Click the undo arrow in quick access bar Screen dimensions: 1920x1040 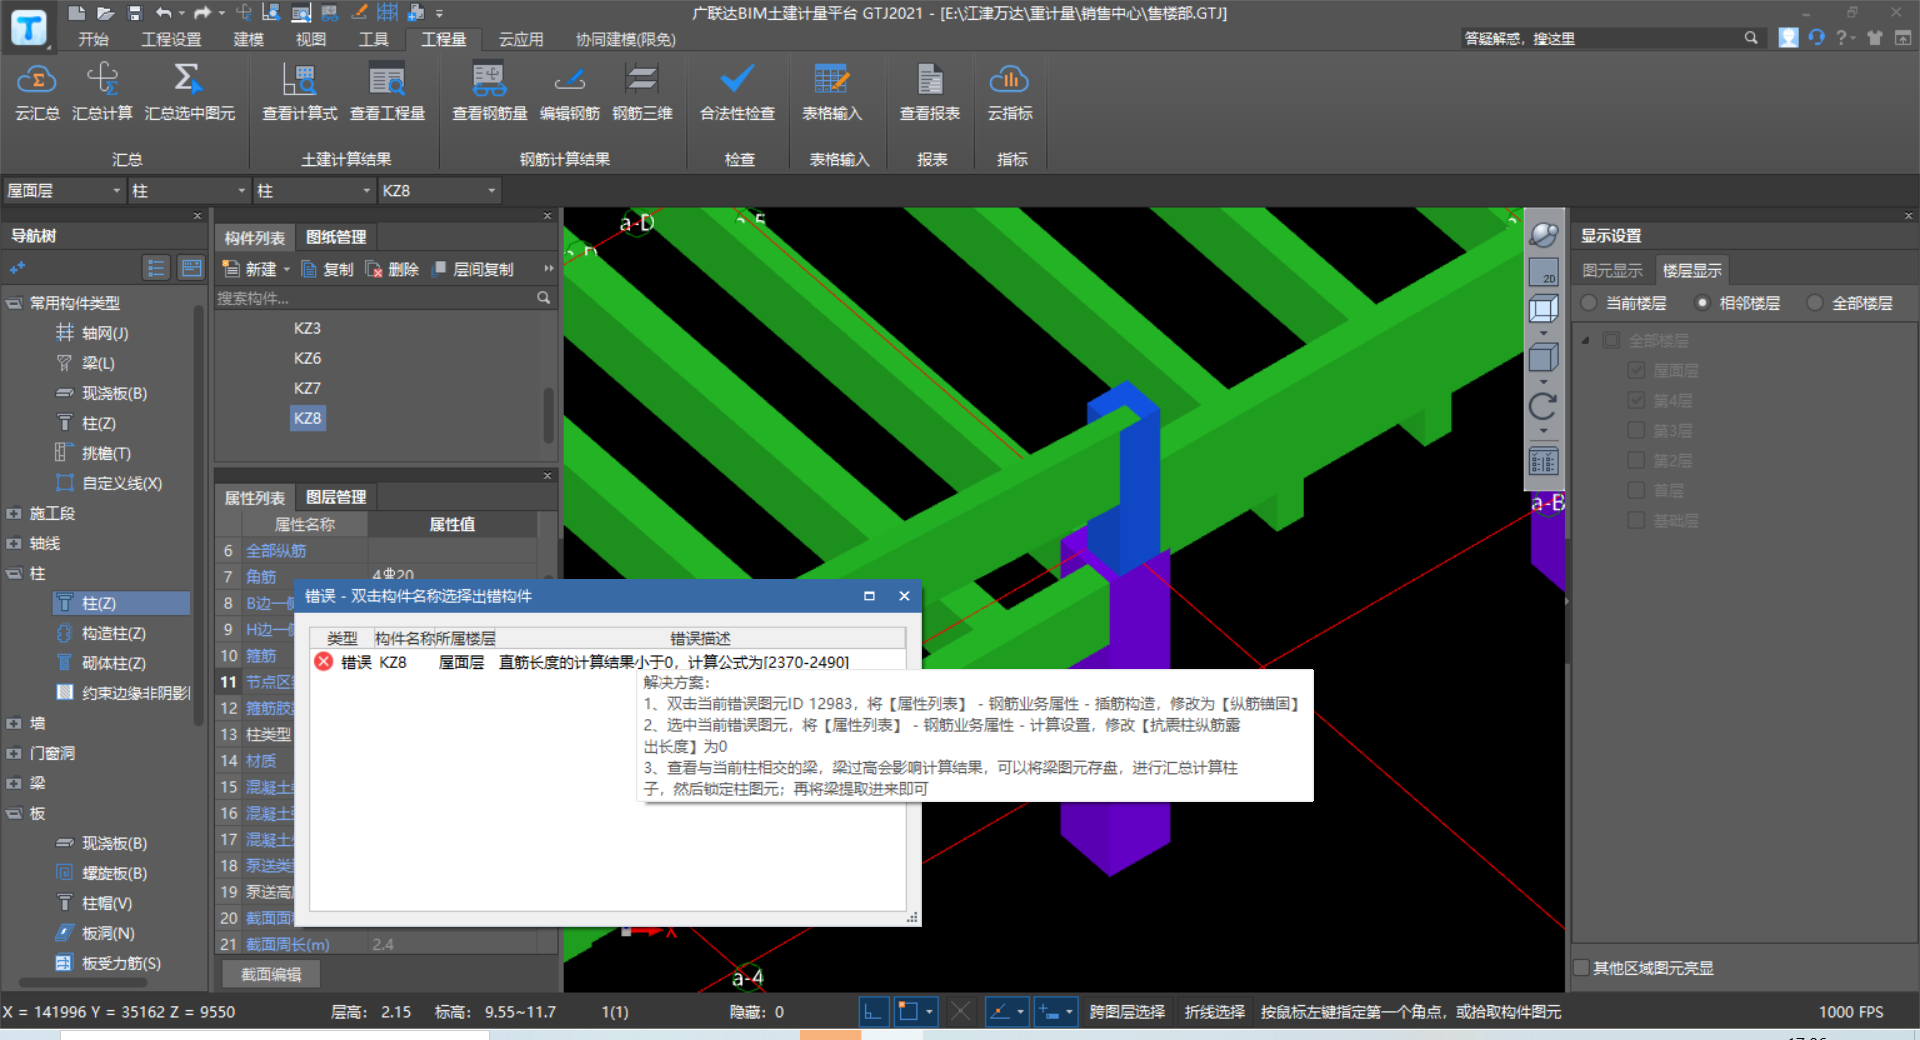coord(164,13)
